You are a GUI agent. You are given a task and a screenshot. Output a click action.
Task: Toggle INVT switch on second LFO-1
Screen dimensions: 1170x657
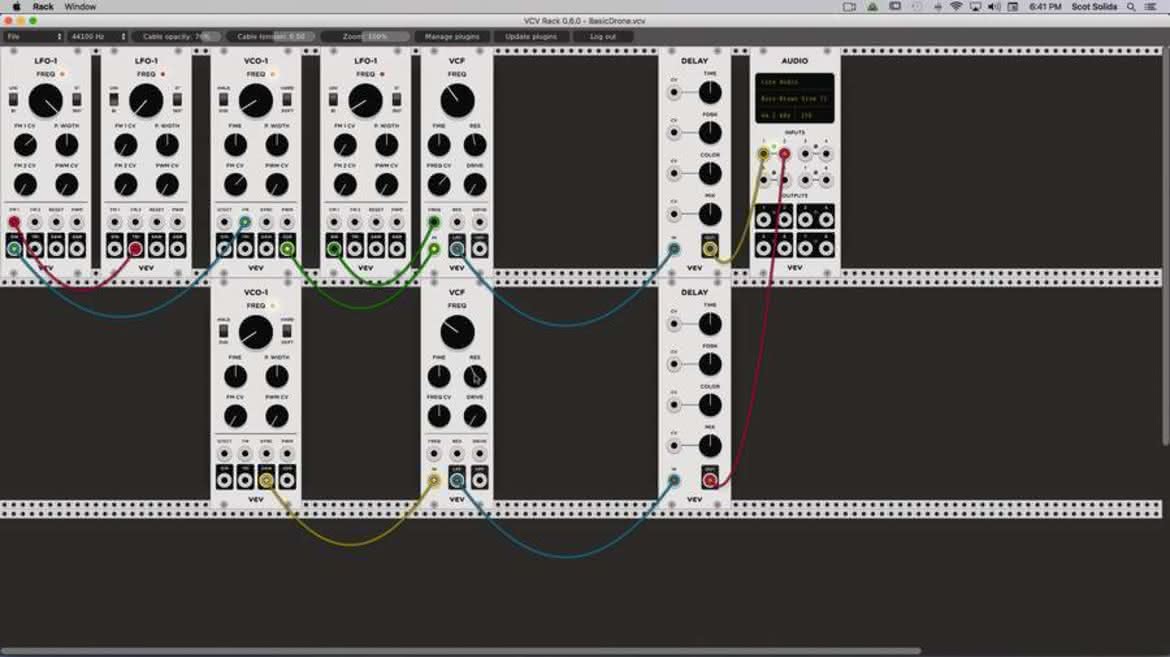click(x=177, y=99)
